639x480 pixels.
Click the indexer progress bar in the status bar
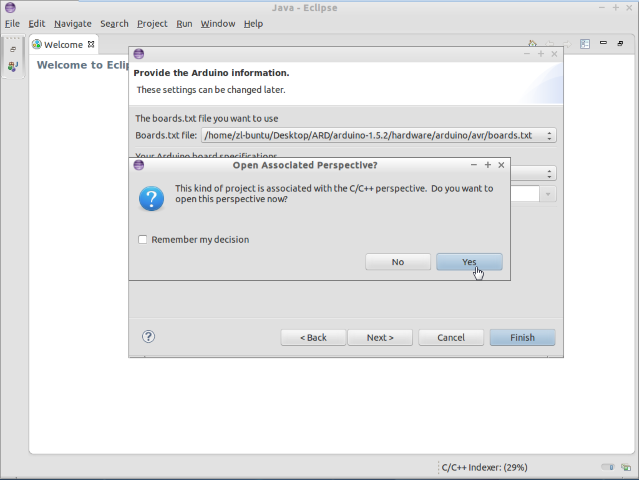click(x=608, y=467)
